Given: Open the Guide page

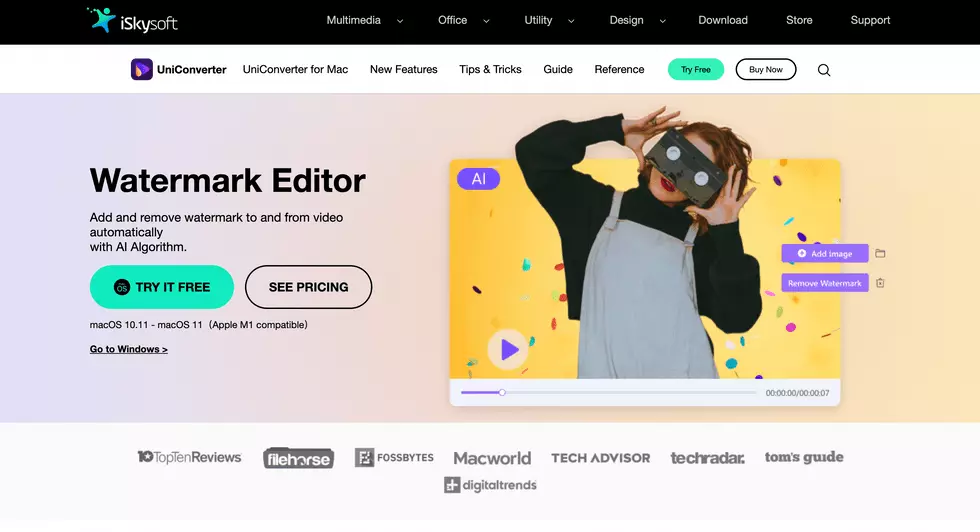Looking at the screenshot, I should (558, 69).
